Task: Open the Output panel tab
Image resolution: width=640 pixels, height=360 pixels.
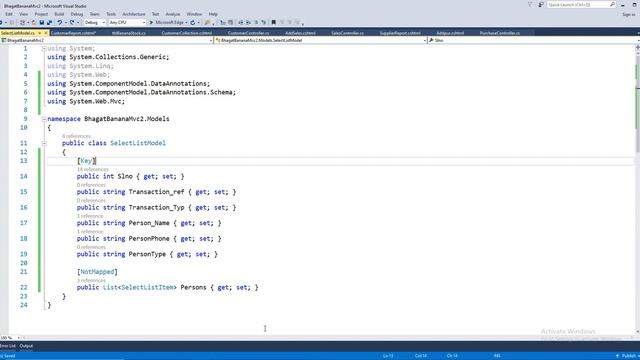Action: tap(26, 346)
